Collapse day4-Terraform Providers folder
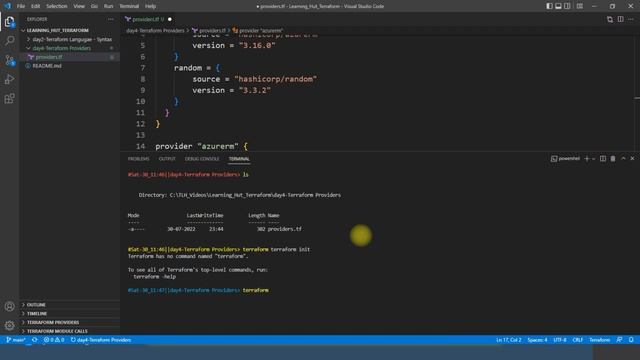 [69, 48]
